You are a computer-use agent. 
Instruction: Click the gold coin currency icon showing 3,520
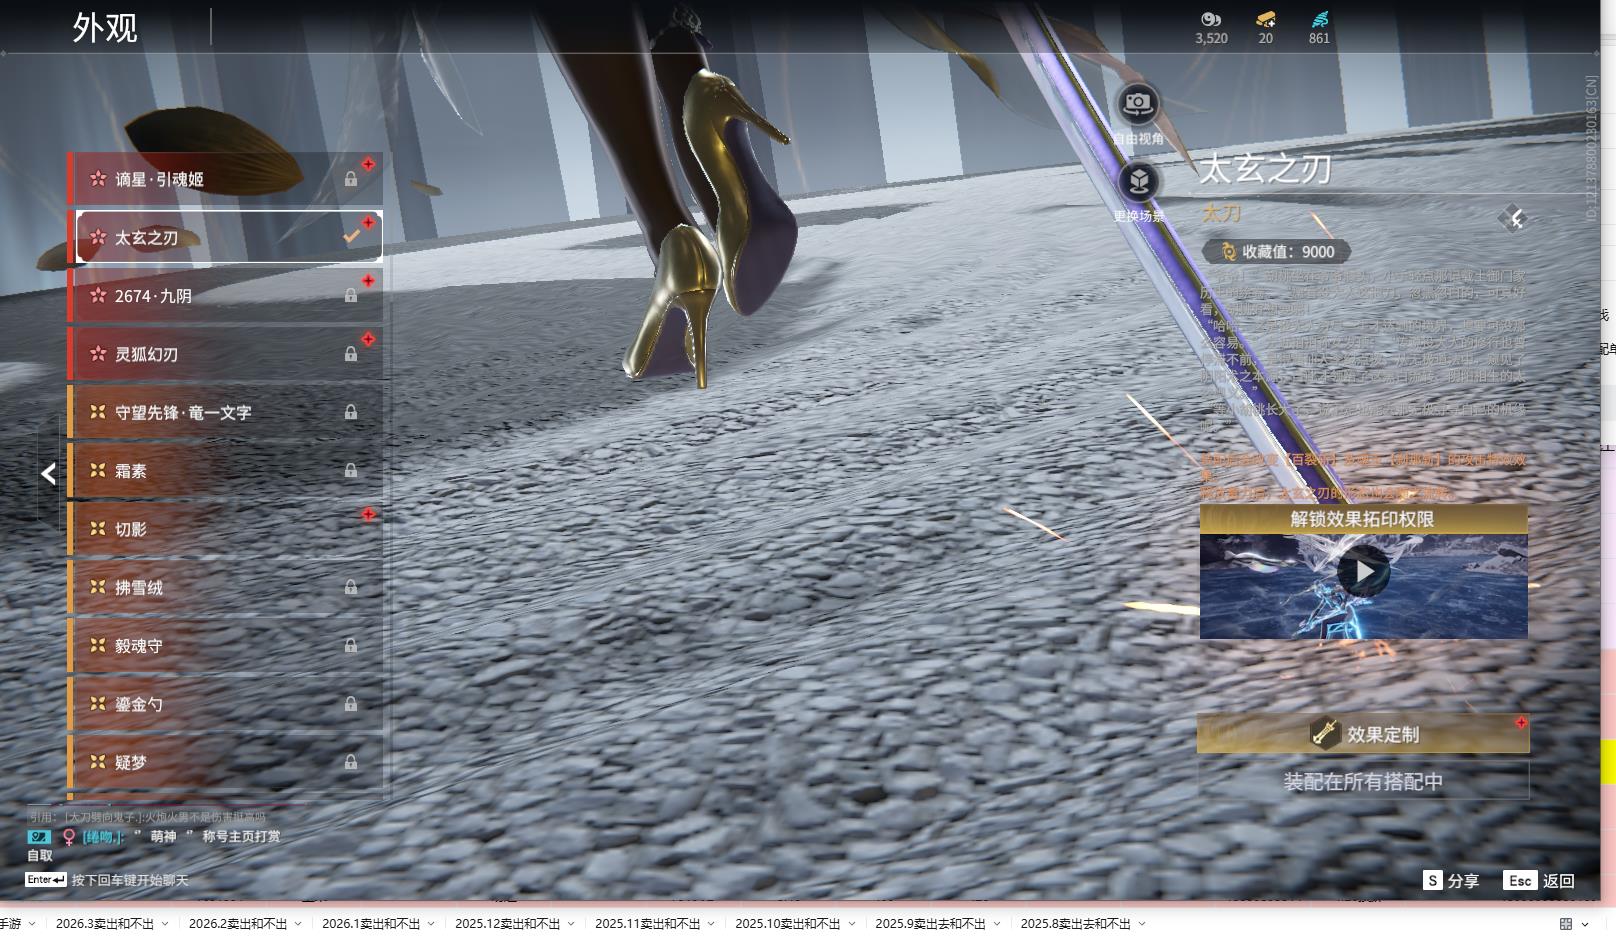1210,19
